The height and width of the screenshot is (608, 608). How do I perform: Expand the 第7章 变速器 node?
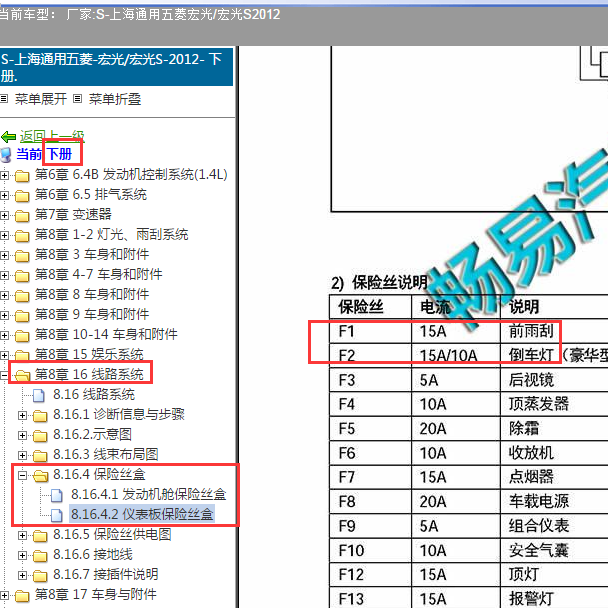pos(4,215)
